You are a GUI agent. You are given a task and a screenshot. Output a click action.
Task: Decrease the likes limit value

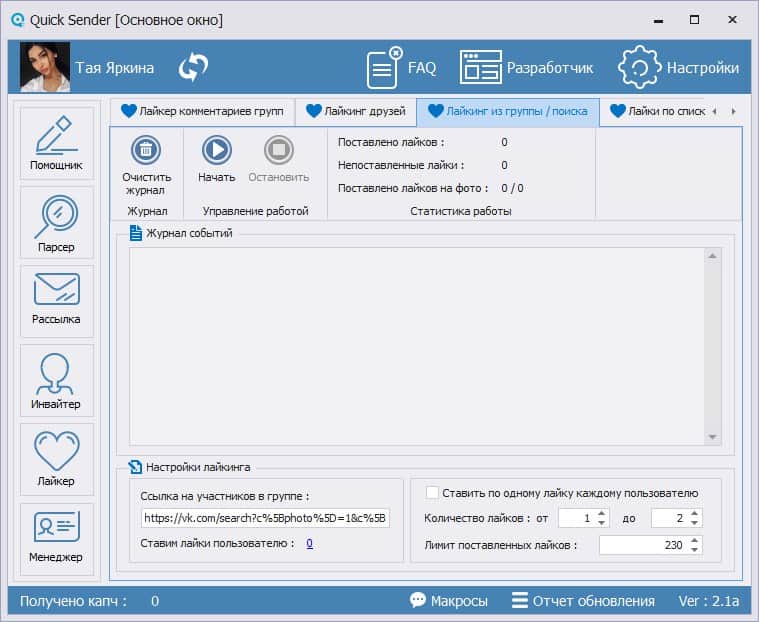(694, 549)
